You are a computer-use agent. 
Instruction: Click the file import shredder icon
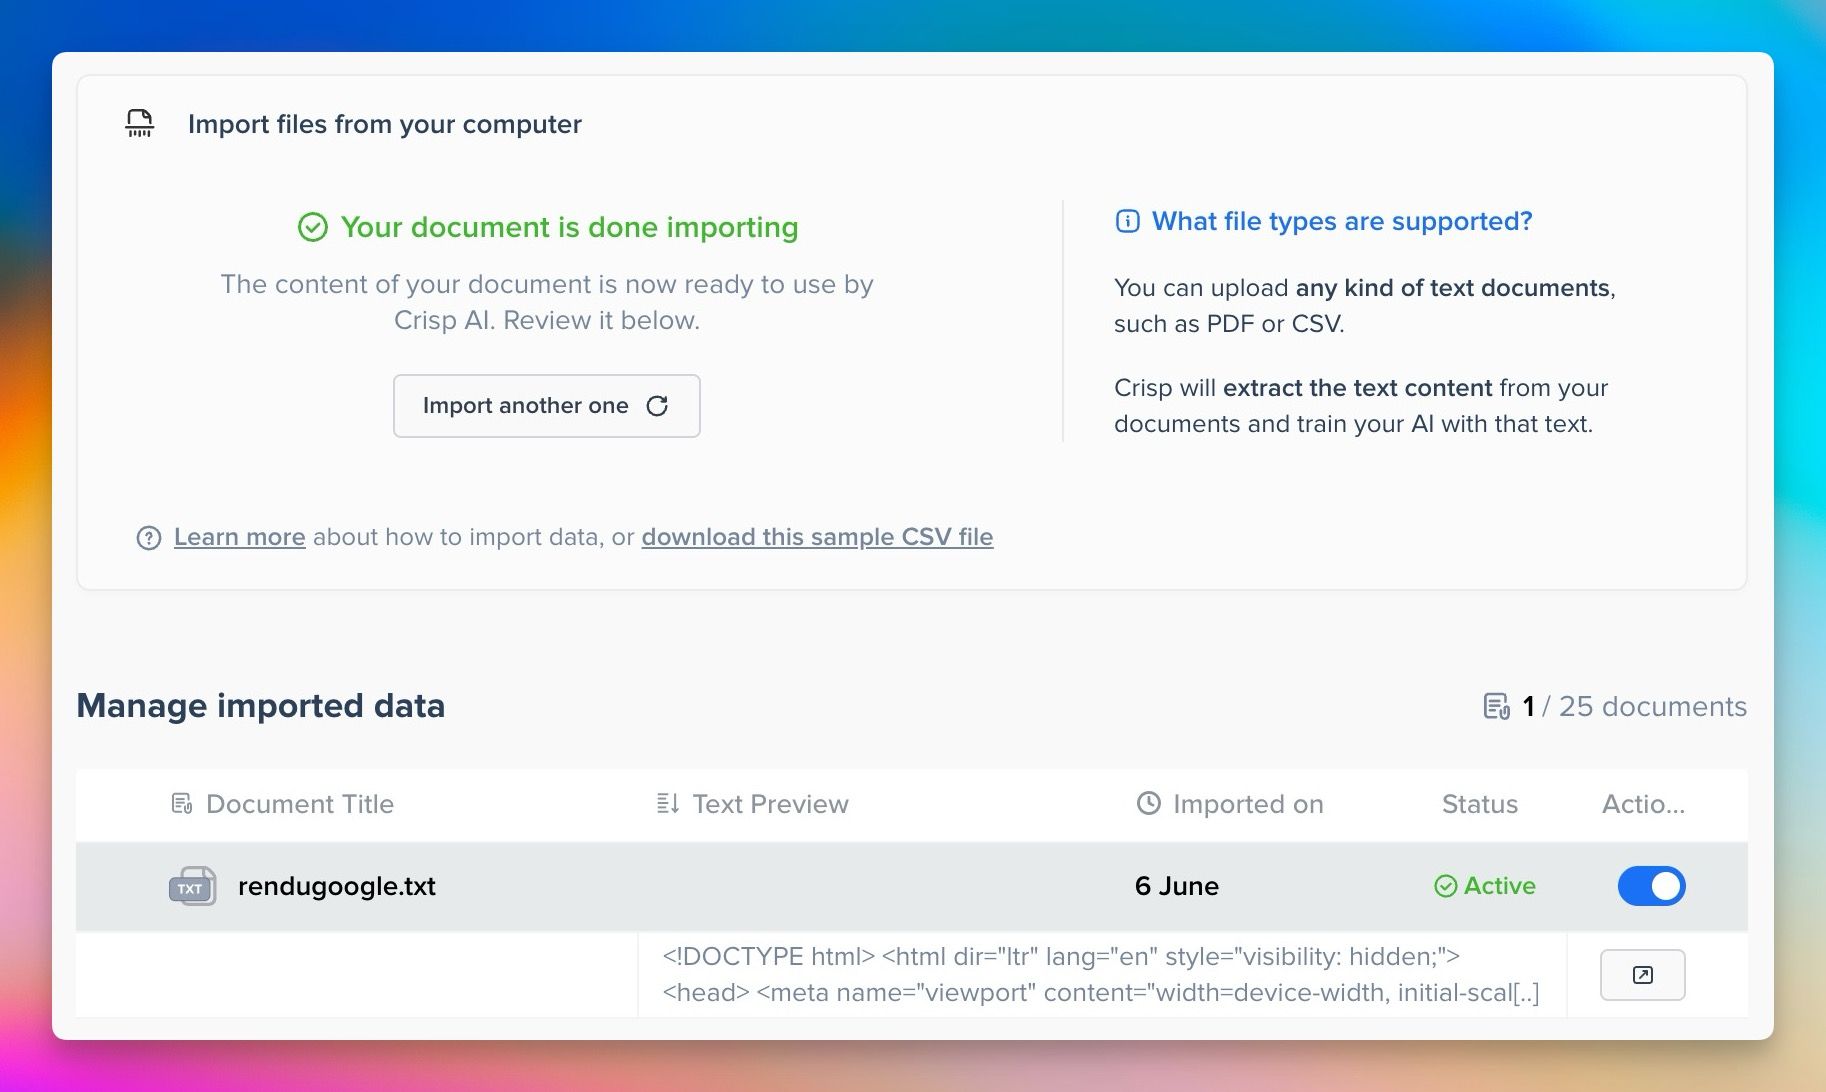point(140,123)
